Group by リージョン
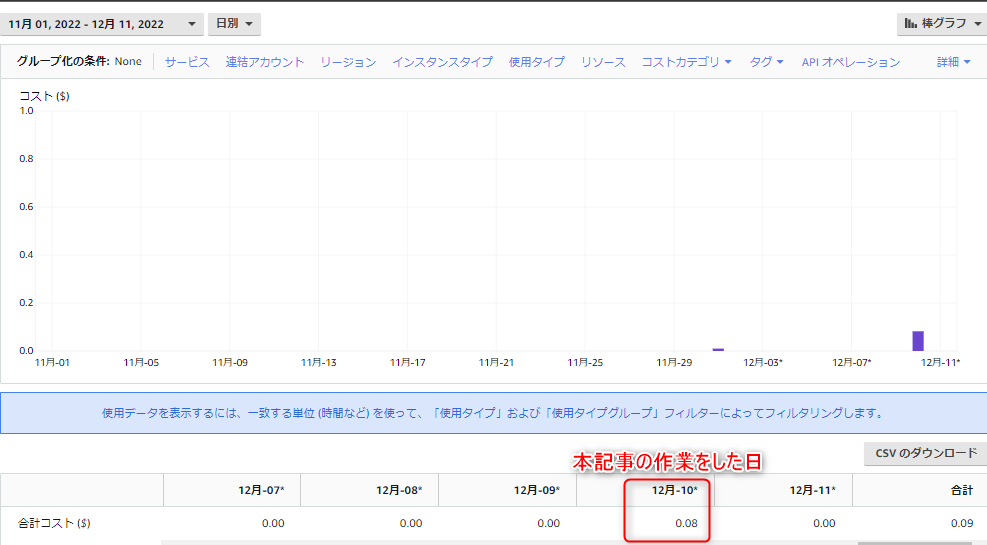 pos(348,62)
